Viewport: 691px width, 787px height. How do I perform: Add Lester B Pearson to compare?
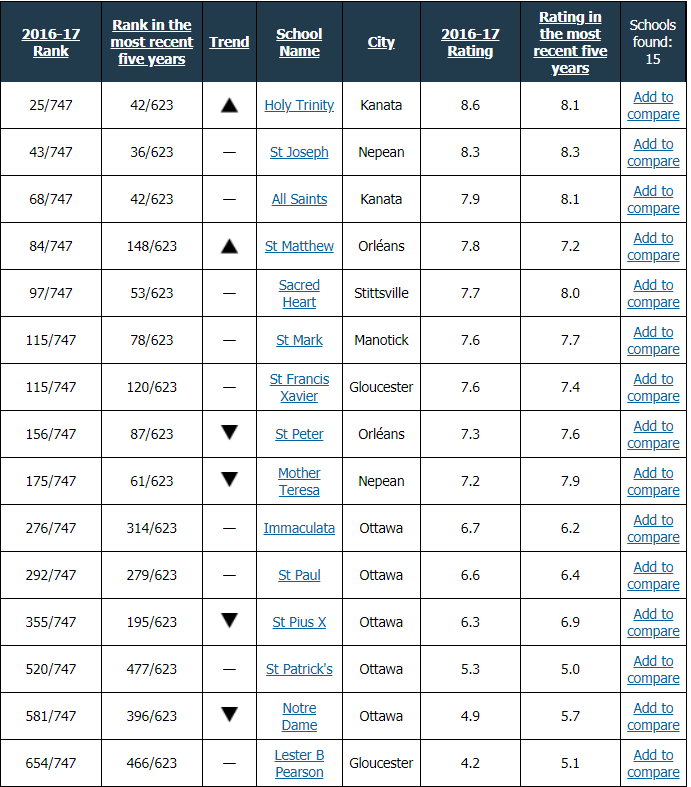click(653, 763)
